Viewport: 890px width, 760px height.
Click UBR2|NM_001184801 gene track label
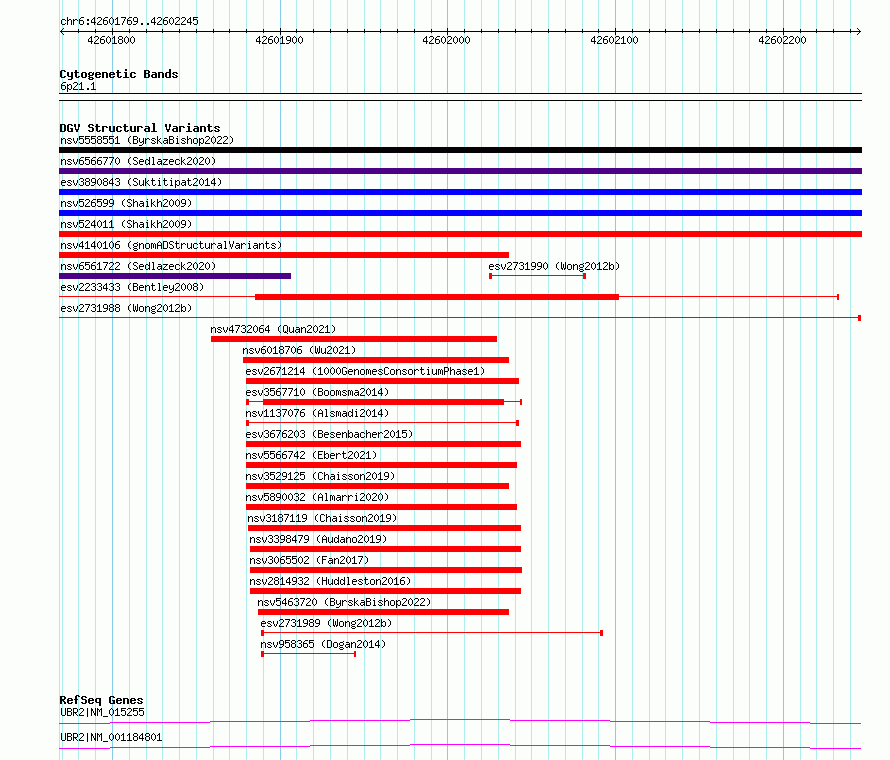click(111, 737)
